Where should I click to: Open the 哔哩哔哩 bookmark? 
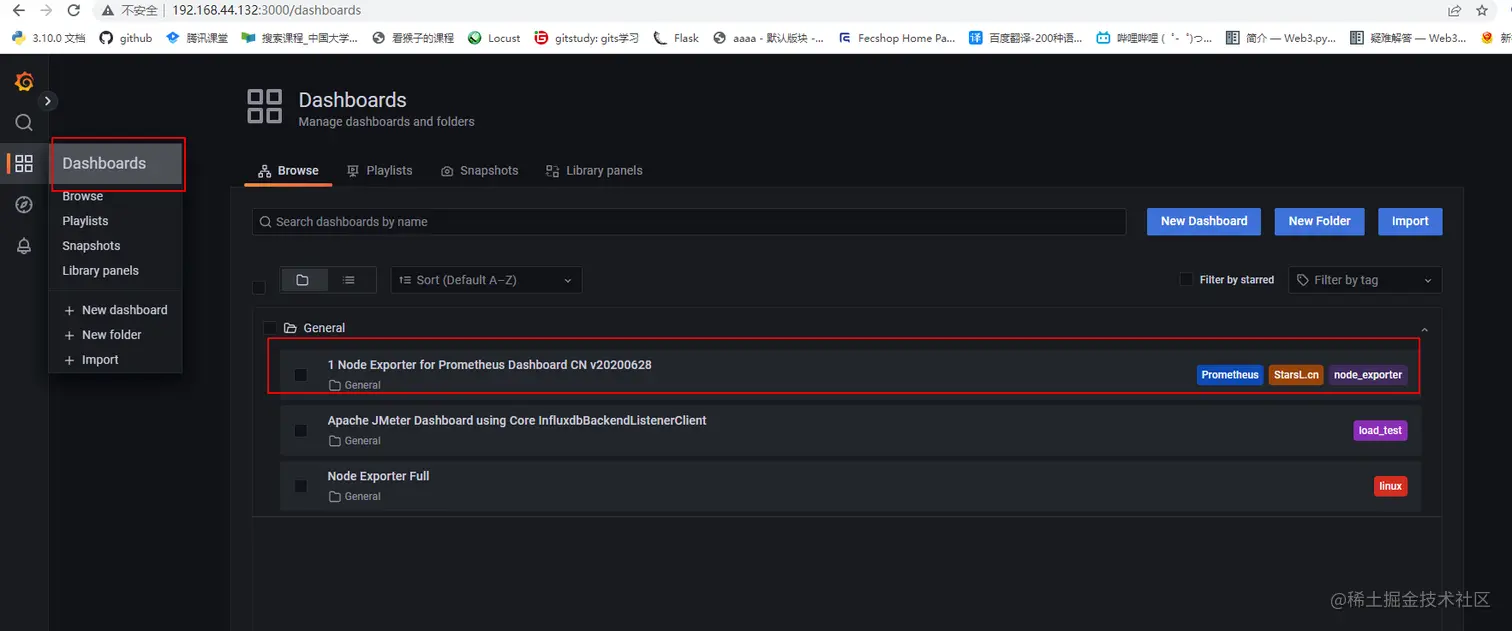pyautogui.click(x=1154, y=38)
